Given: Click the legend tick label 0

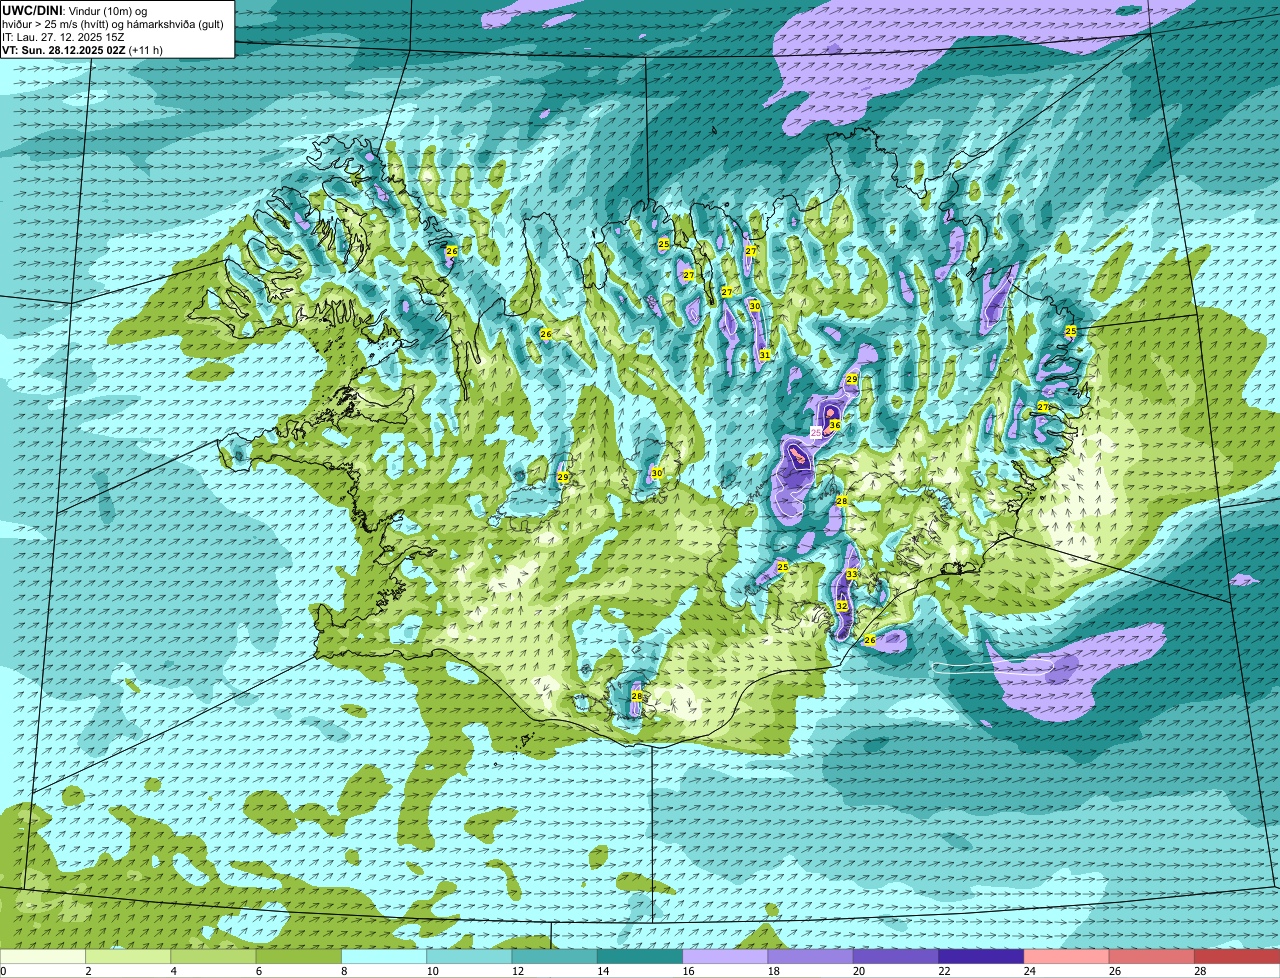Looking at the screenshot, I should (x=3, y=971).
